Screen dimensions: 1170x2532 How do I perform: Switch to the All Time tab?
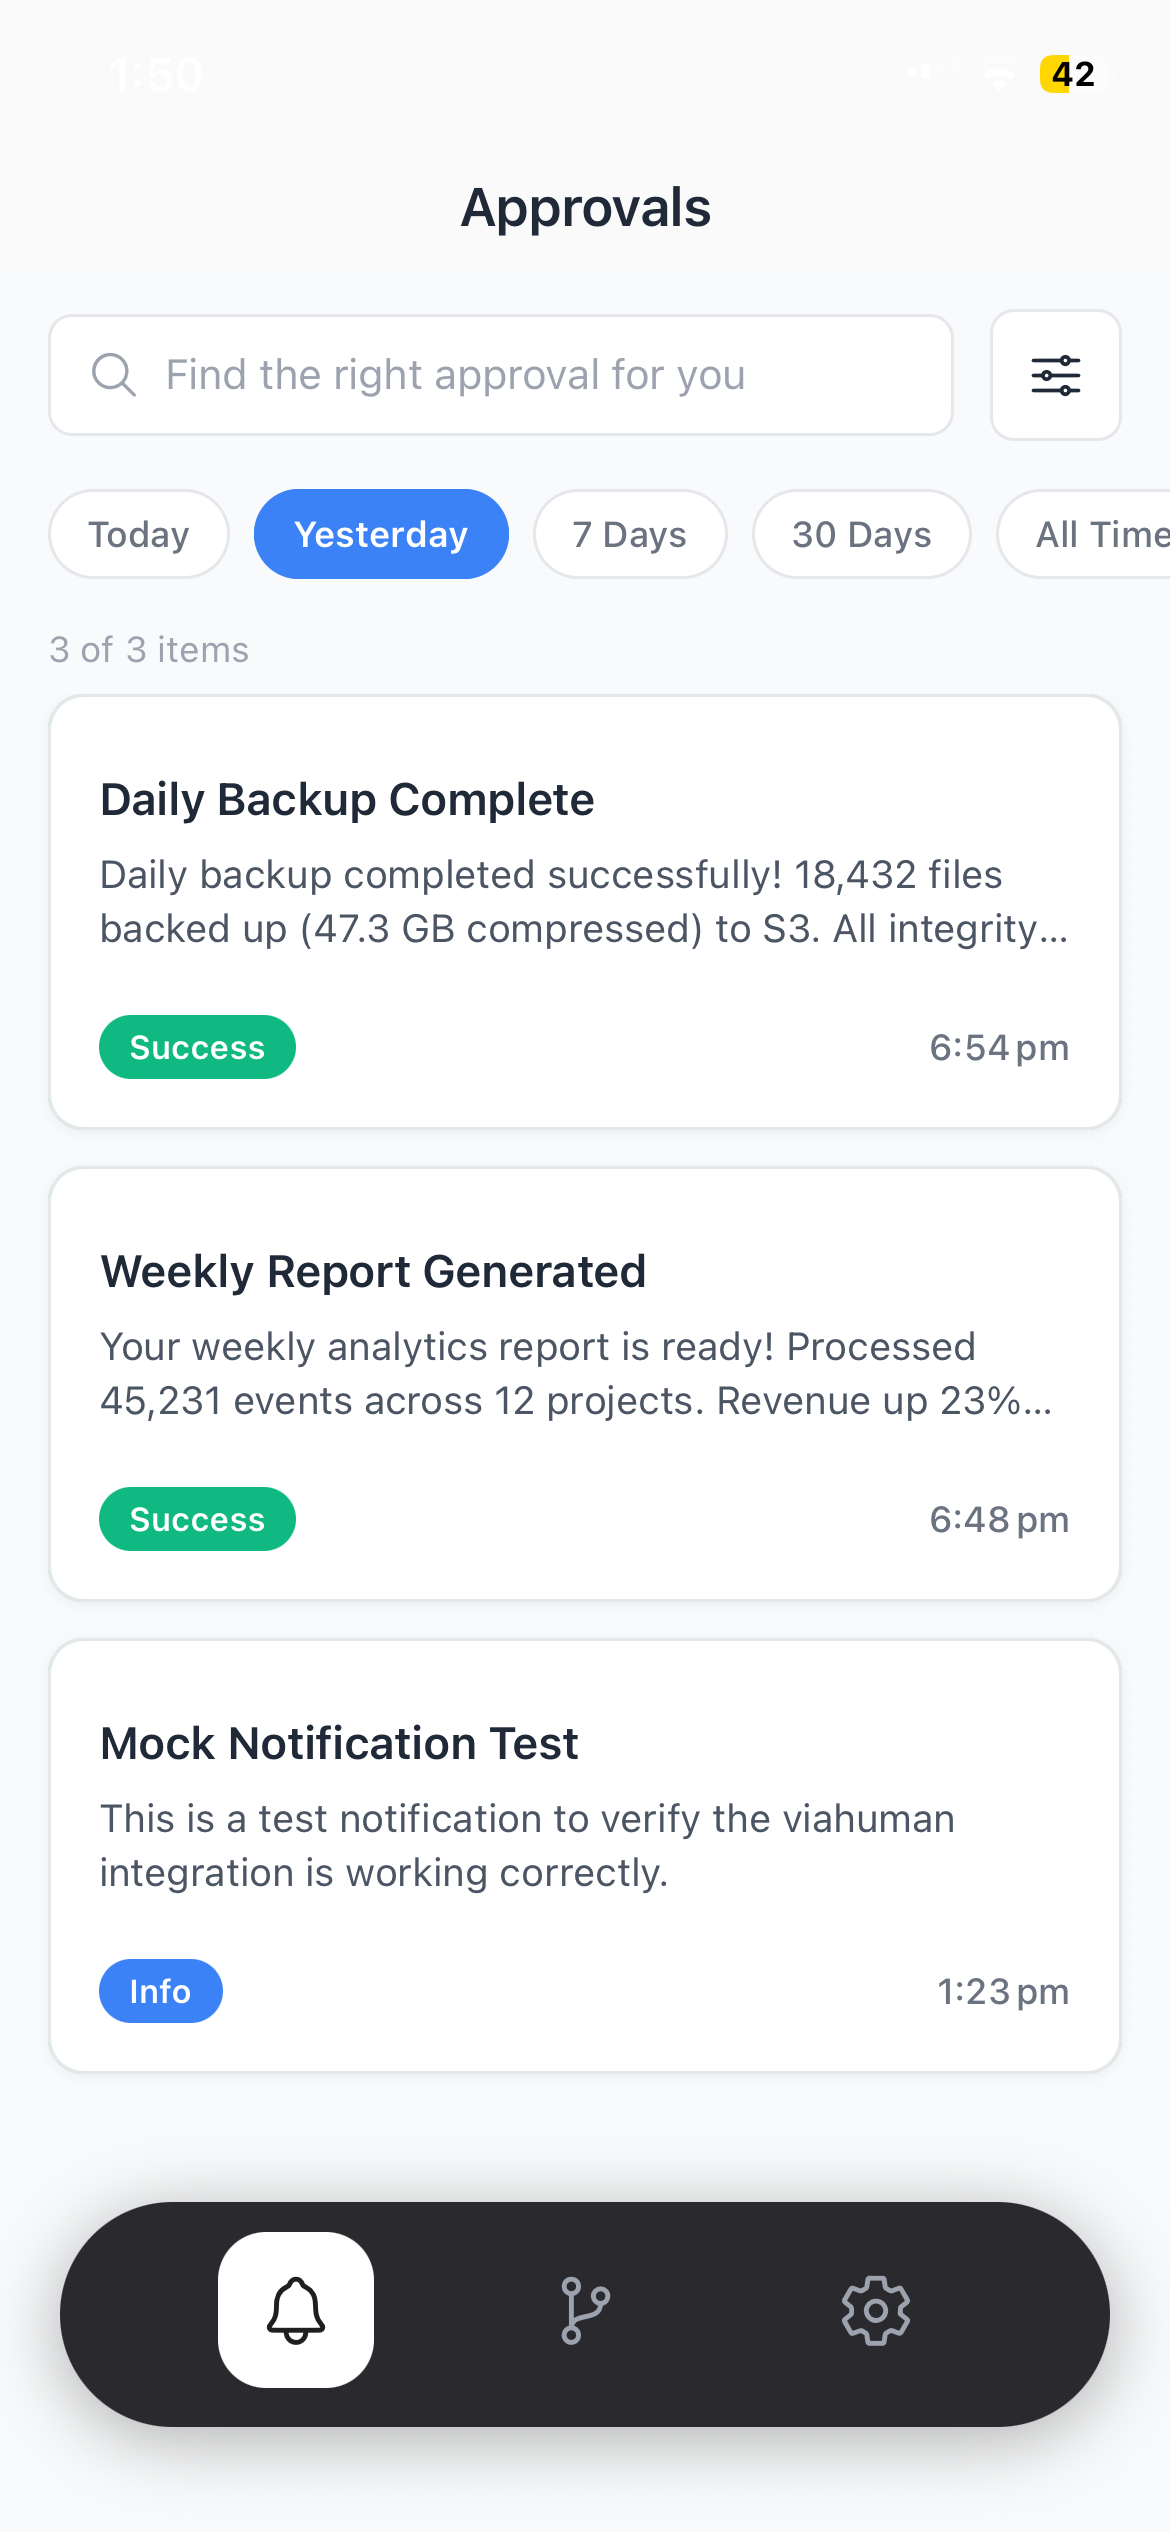[x=1096, y=534]
